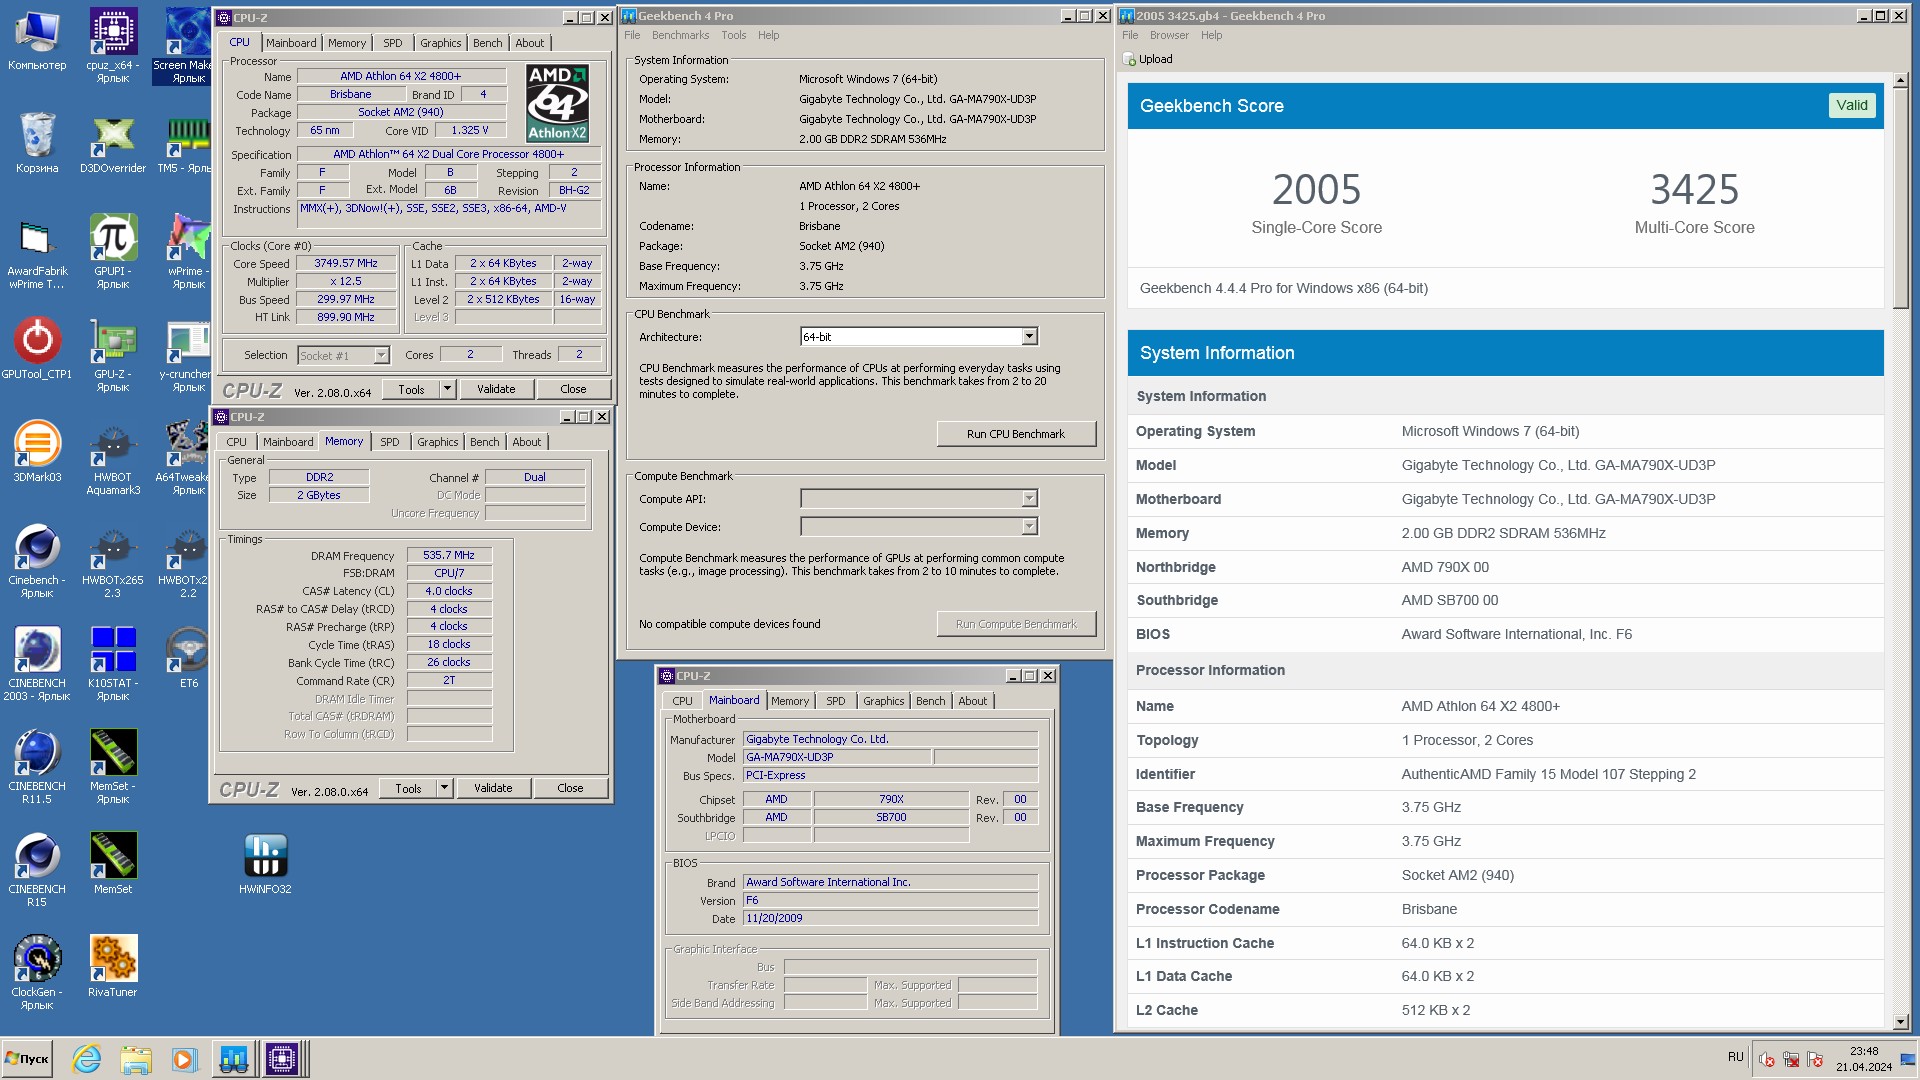Open the Компьютер desktop icon
Viewport: 1920px width, 1080px height.
(37, 40)
